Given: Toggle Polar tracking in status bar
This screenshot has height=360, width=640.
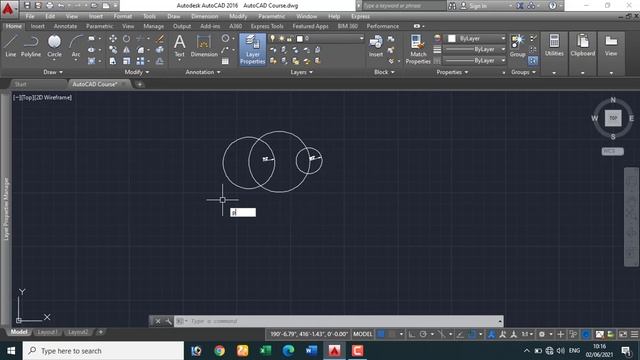Looking at the screenshot, I should pyautogui.click(x=423, y=334).
